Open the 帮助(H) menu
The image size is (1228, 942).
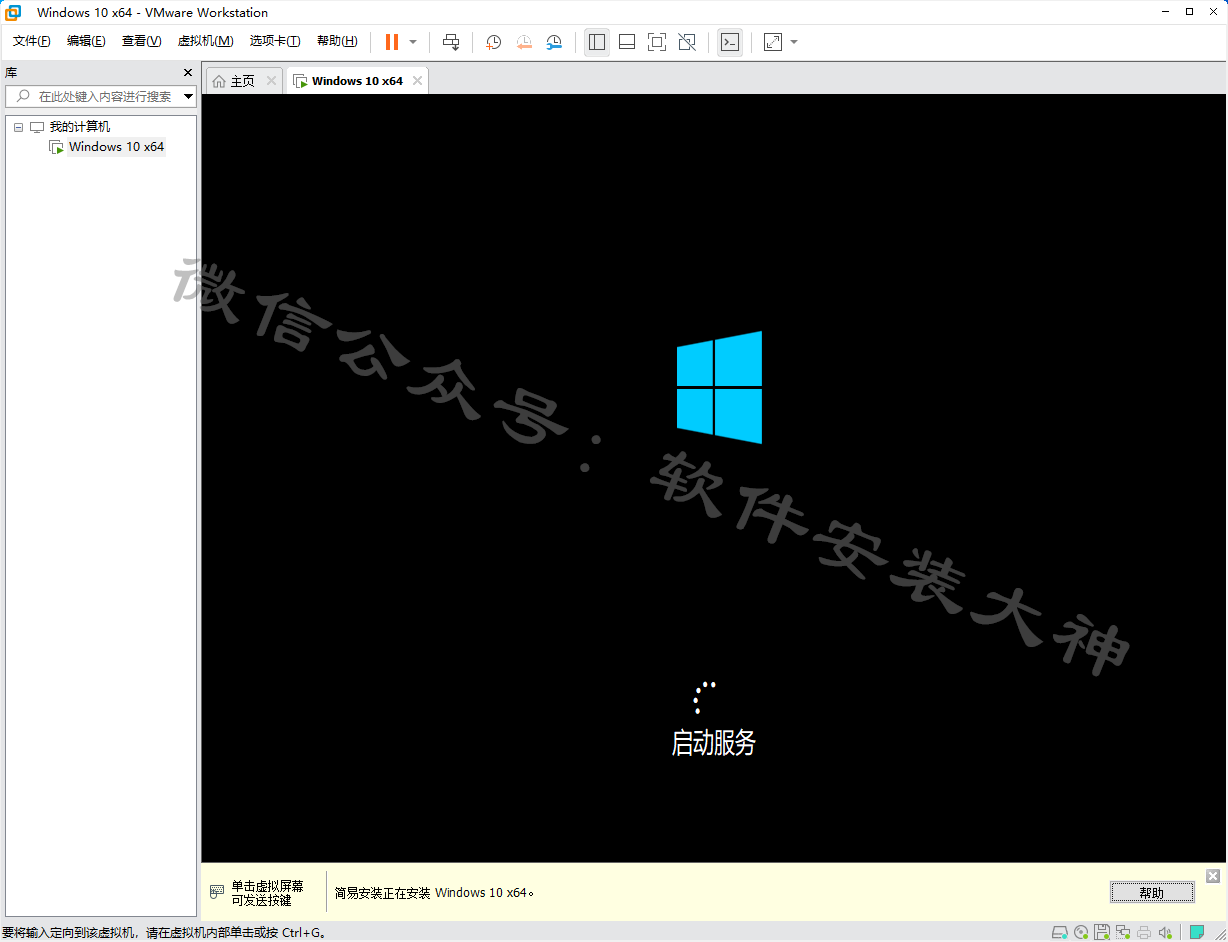(x=337, y=41)
